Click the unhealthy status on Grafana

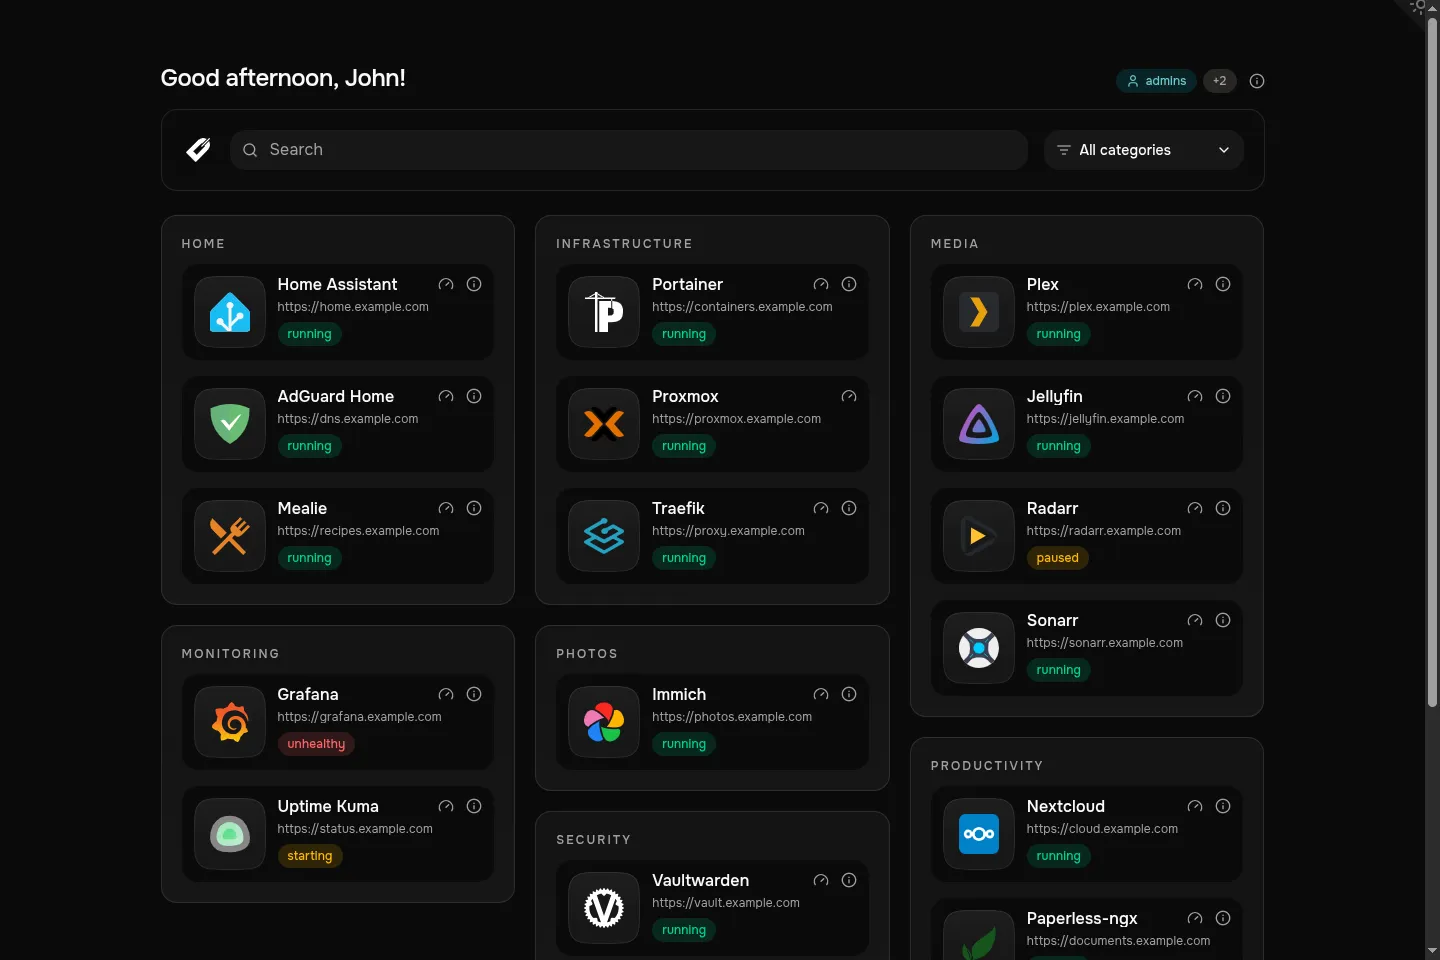(316, 744)
